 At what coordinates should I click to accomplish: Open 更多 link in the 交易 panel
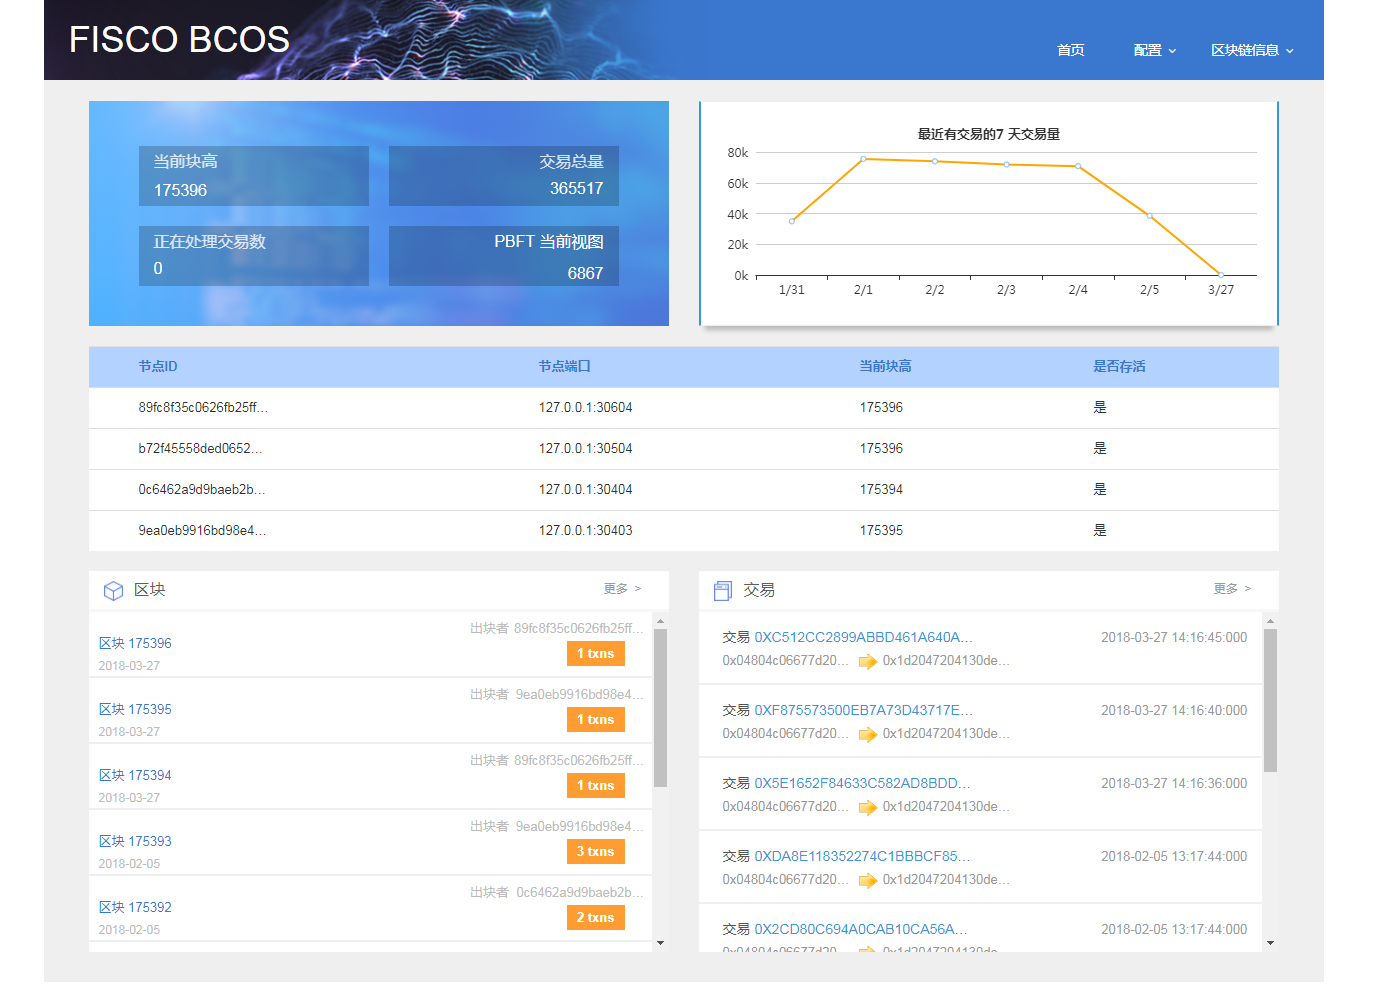(1232, 589)
